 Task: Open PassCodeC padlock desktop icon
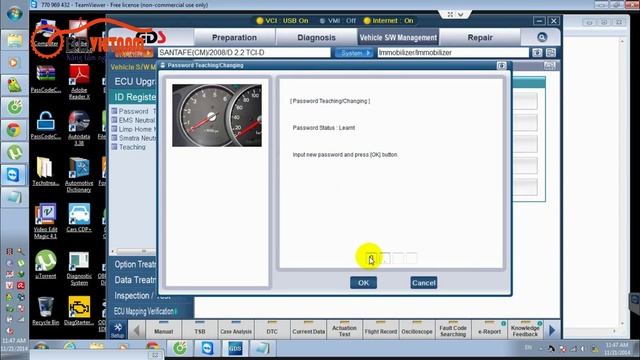click(45, 126)
